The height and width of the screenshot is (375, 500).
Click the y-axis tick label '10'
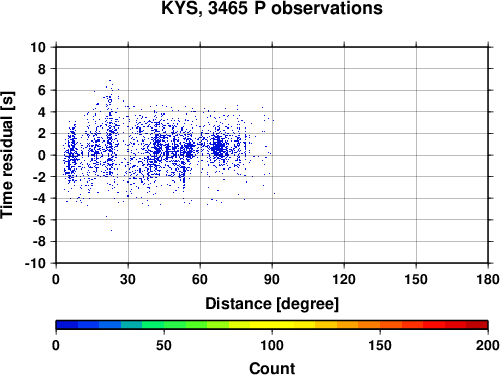tap(38, 47)
